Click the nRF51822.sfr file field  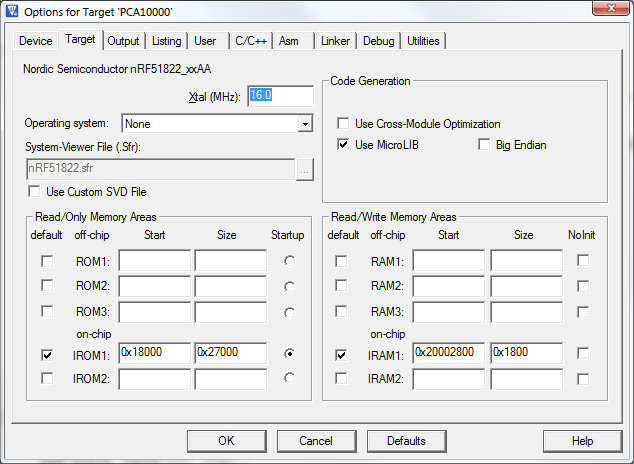(161, 169)
